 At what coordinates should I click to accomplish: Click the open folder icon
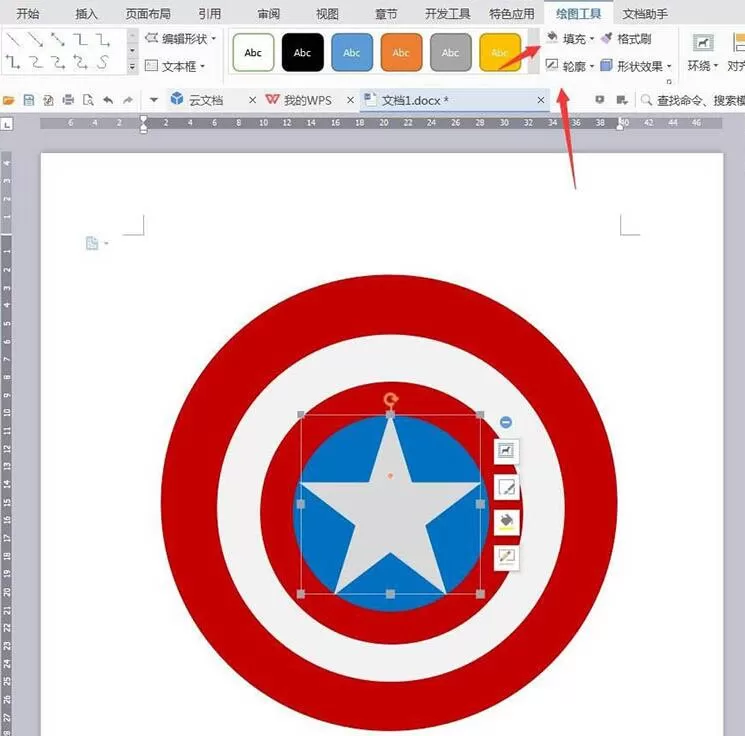tap(9, 100)
